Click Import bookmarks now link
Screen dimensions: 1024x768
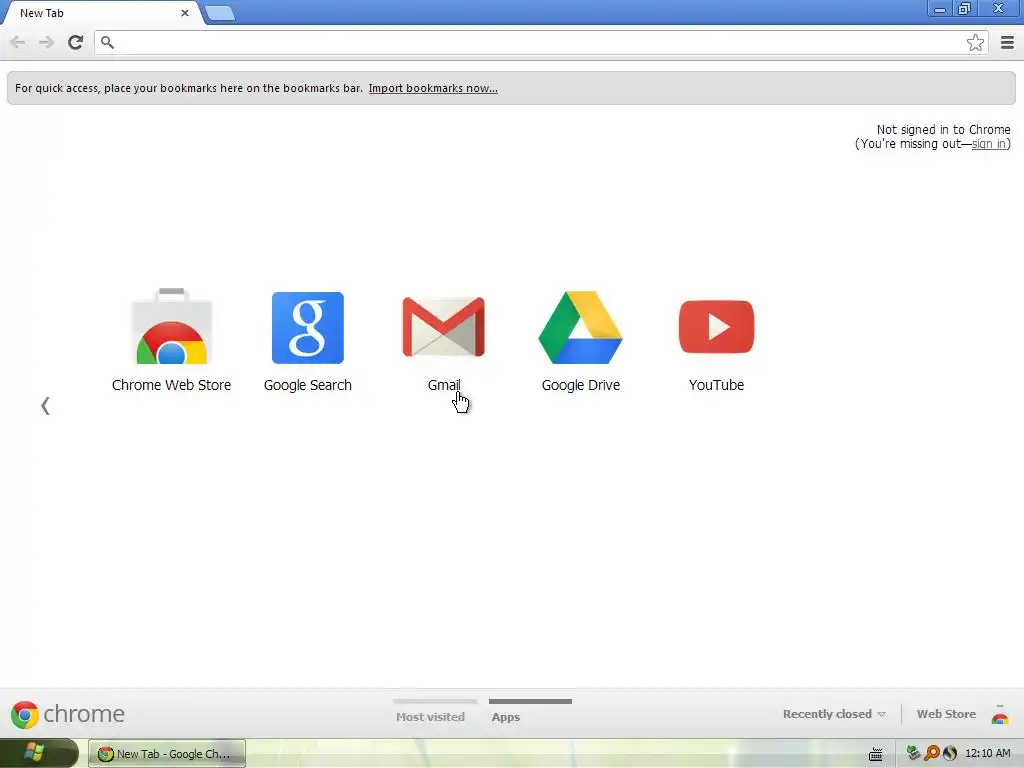pos(433,88)
